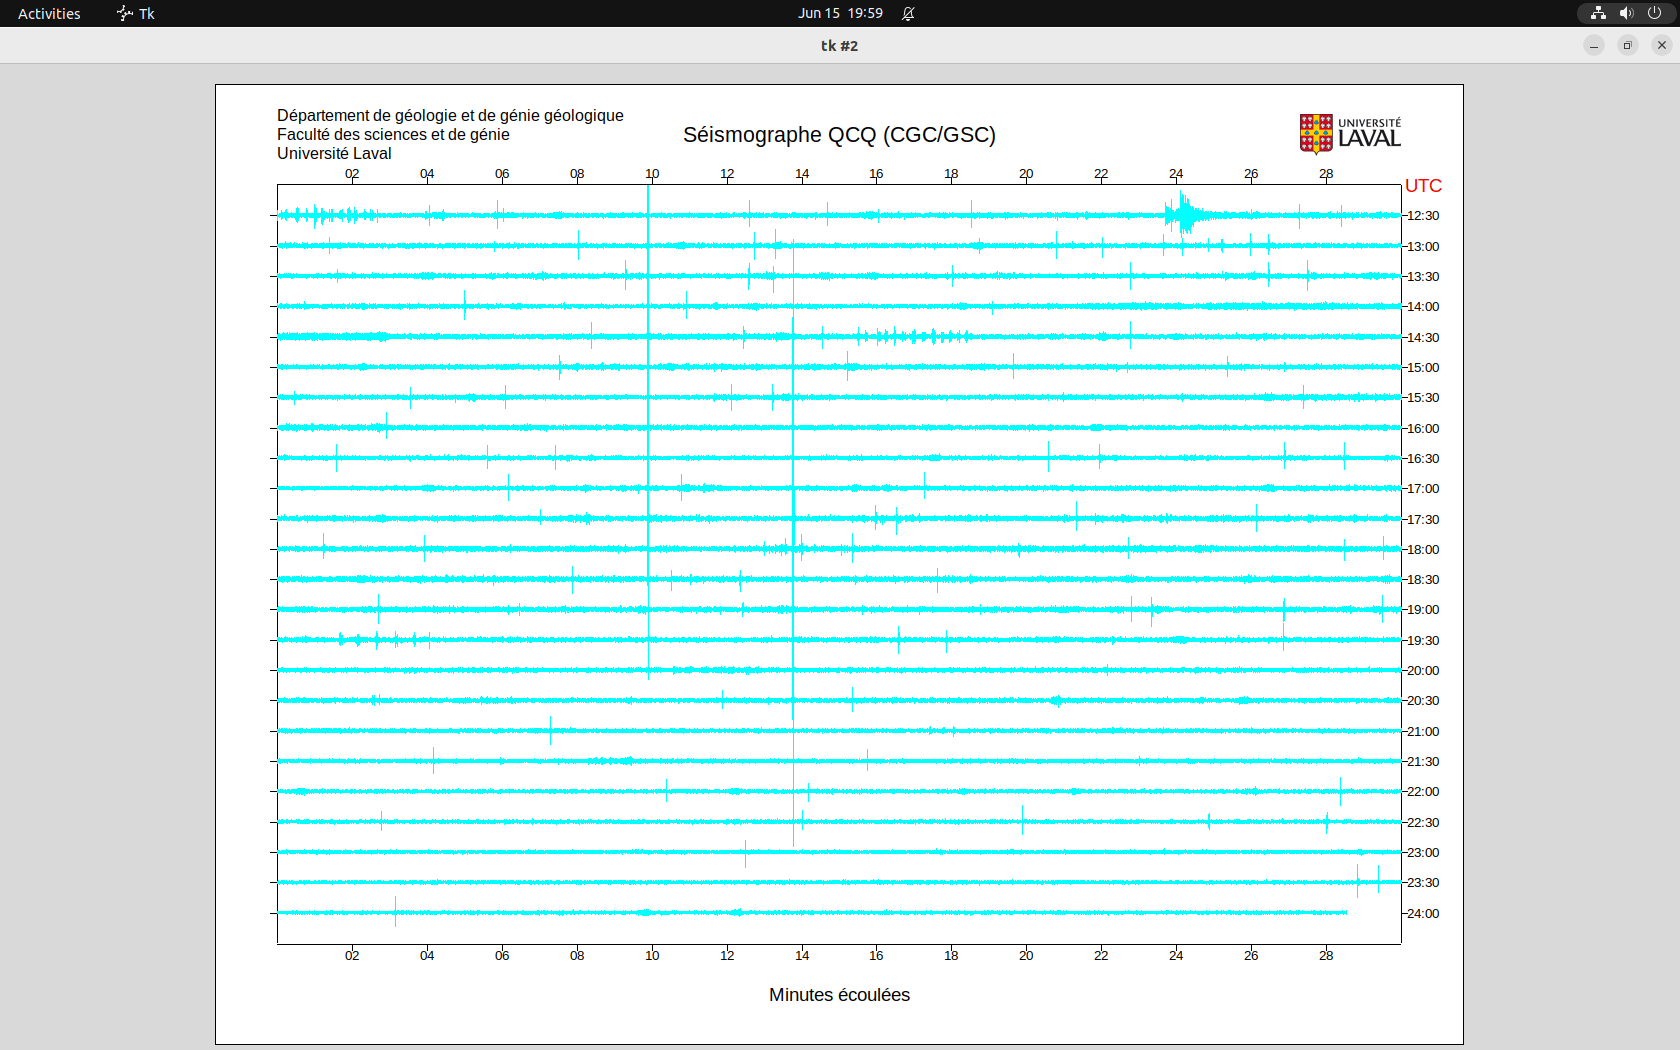Click the 19:30 time label

(1423, 641)
